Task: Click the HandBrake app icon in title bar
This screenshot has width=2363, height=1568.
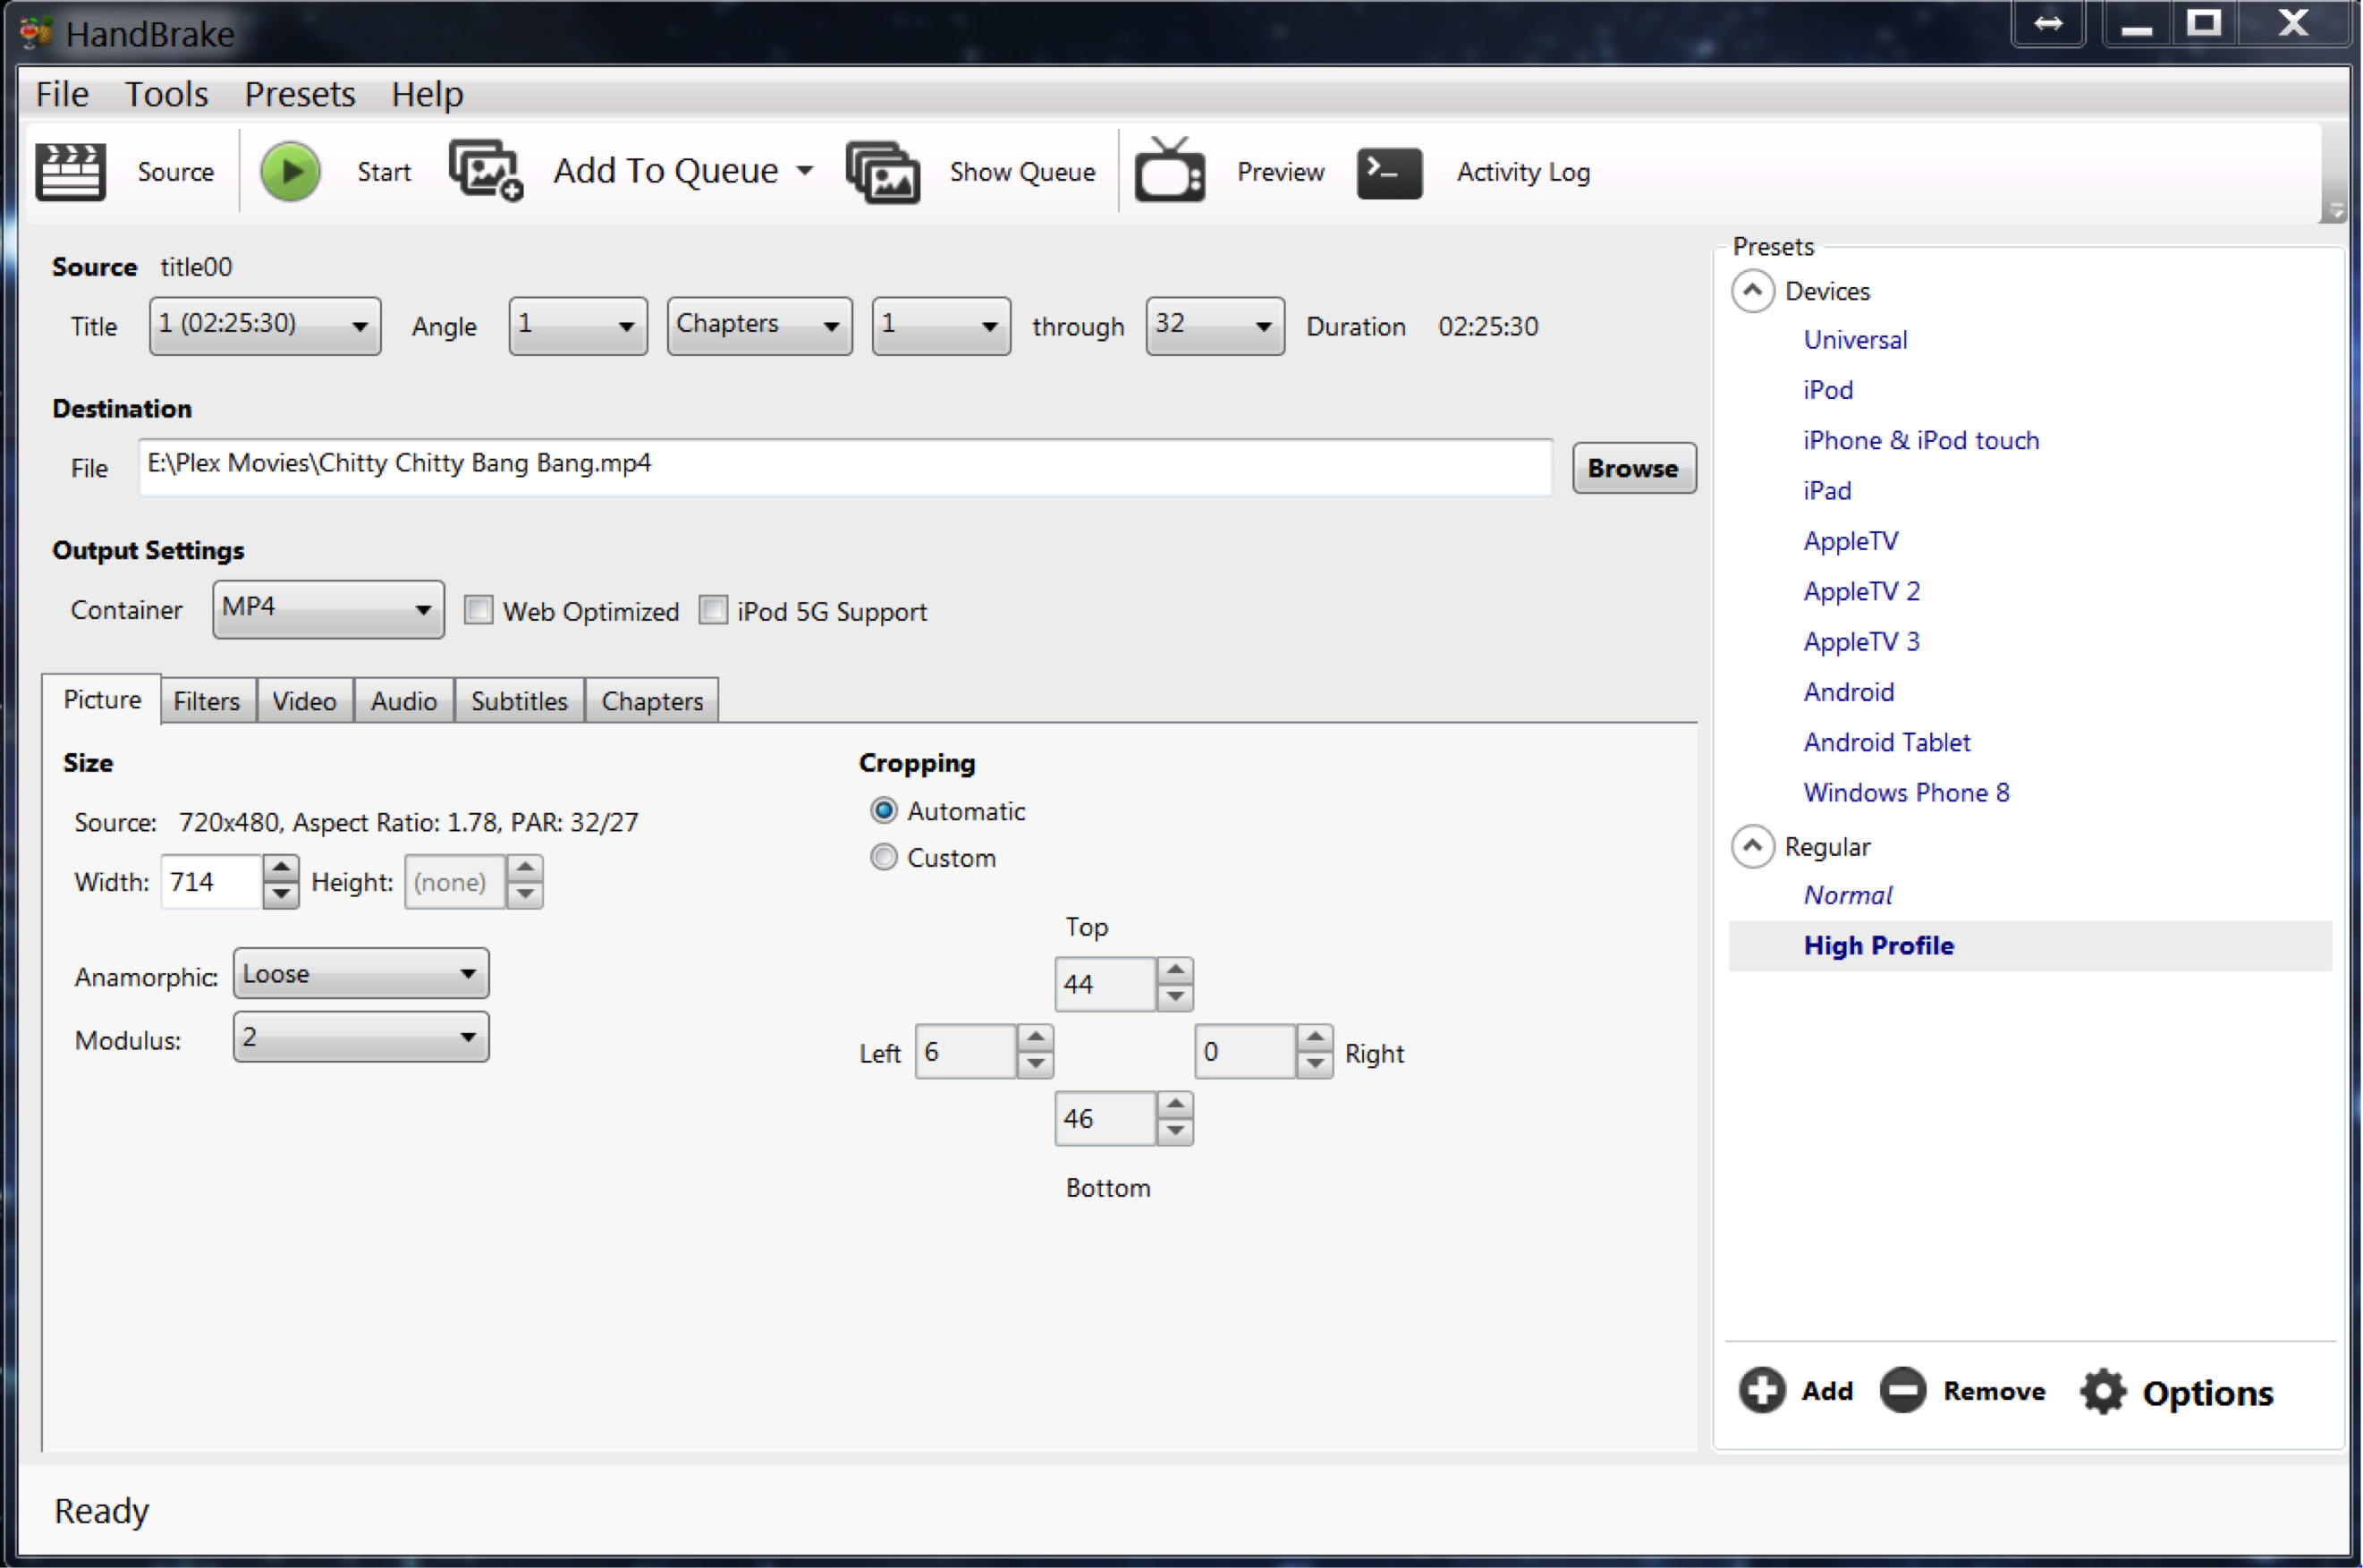Action: pos(36,33)
